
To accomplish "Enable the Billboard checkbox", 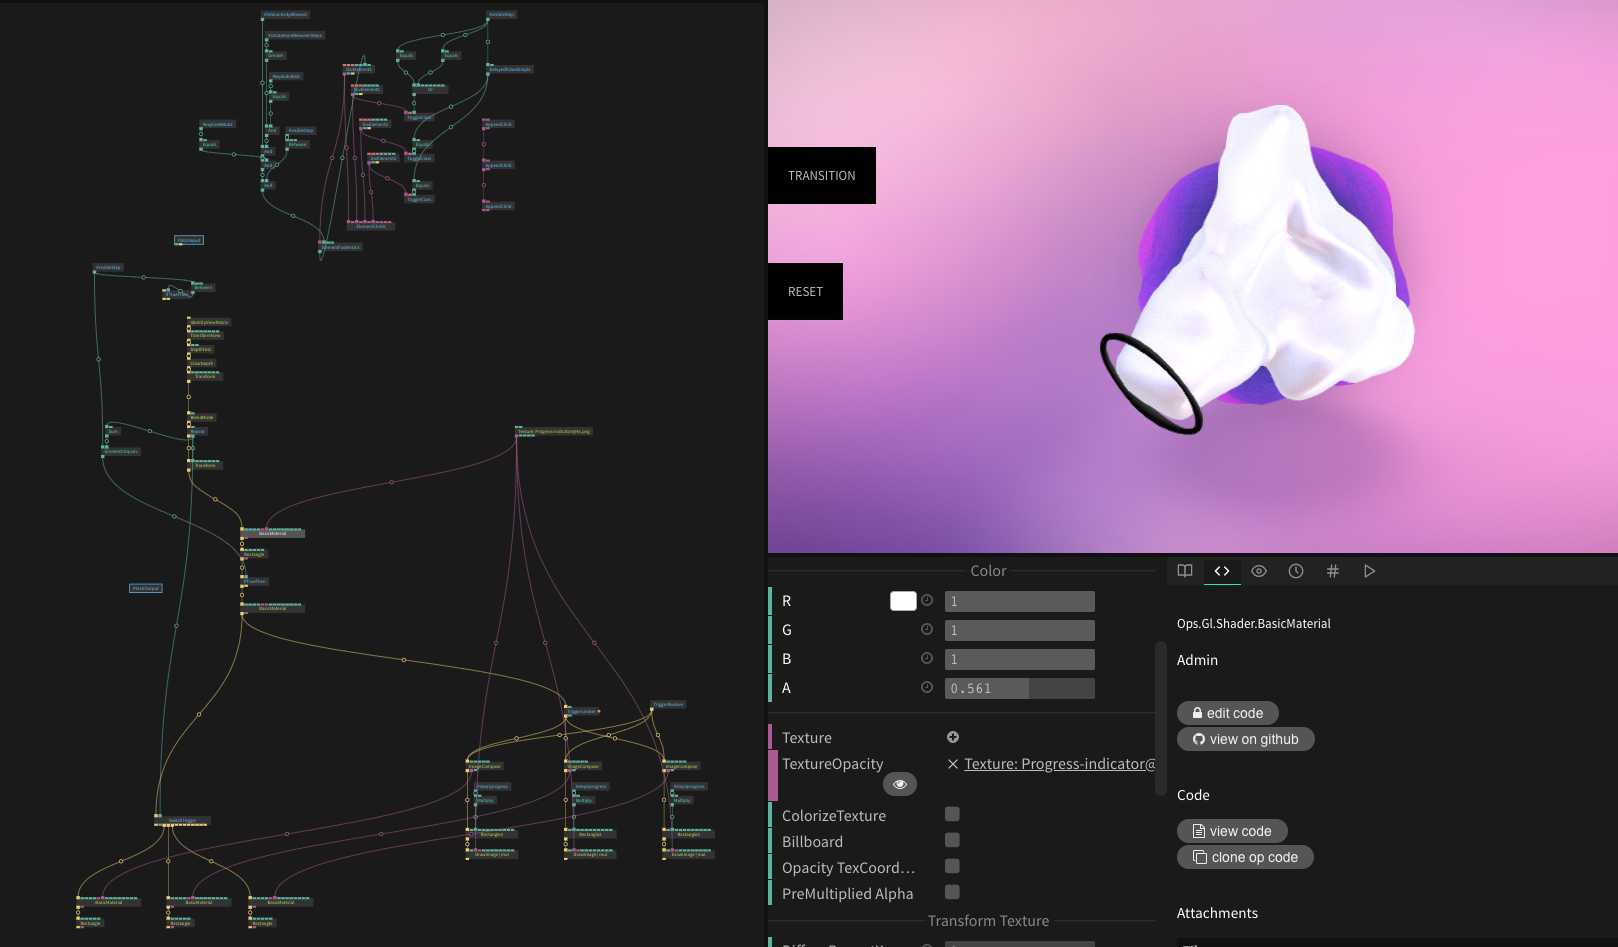I will pyautogui.click(x=951, y=841).
